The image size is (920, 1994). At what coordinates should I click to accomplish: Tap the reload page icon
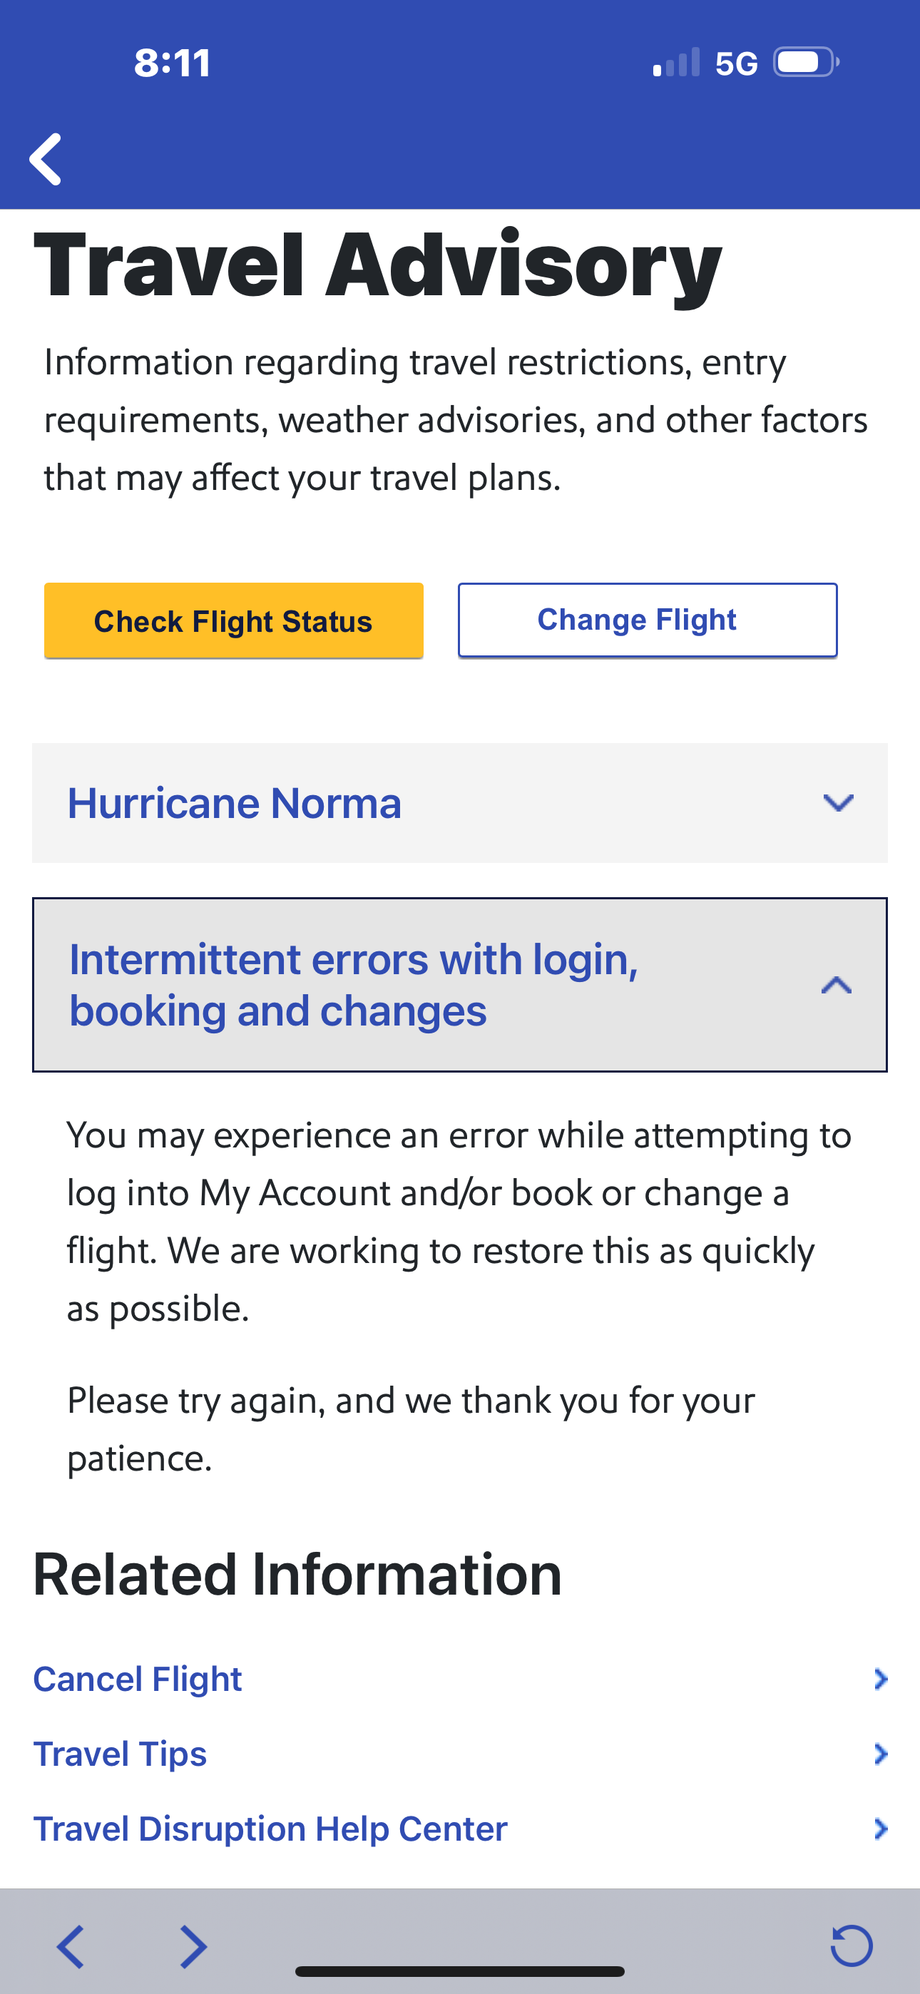pyautogui.click(x=852, y=1946)
